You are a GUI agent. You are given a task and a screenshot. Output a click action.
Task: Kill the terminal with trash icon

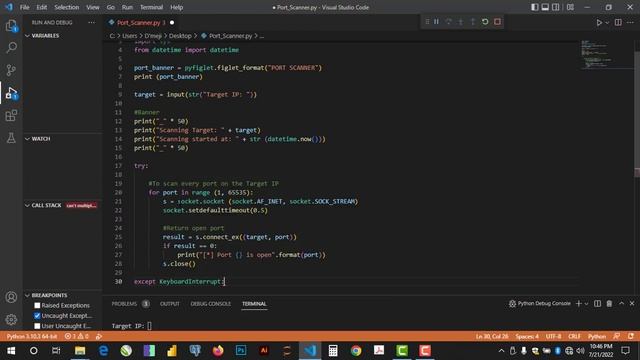[x=609, y=304]
